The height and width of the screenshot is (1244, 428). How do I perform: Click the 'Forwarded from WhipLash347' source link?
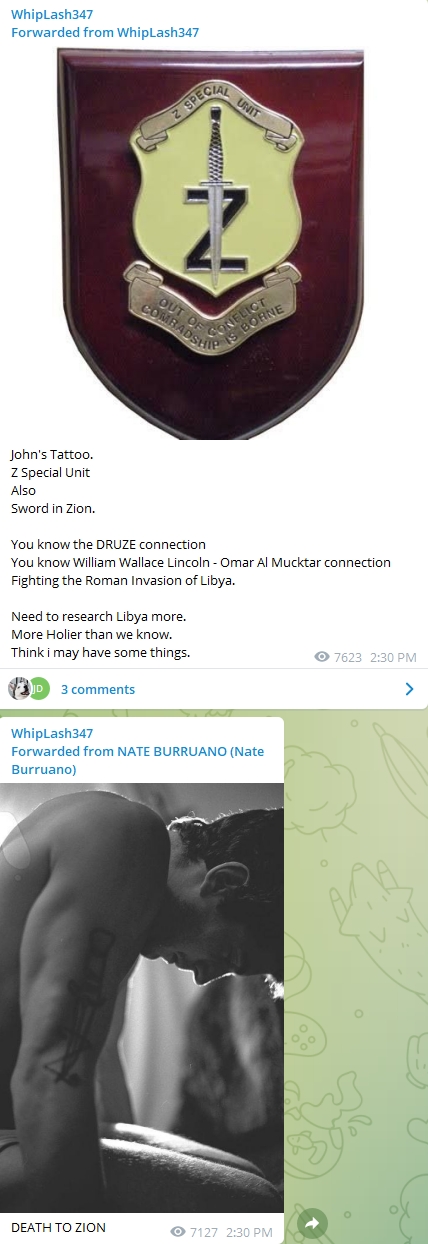click(x=105, y=32)
